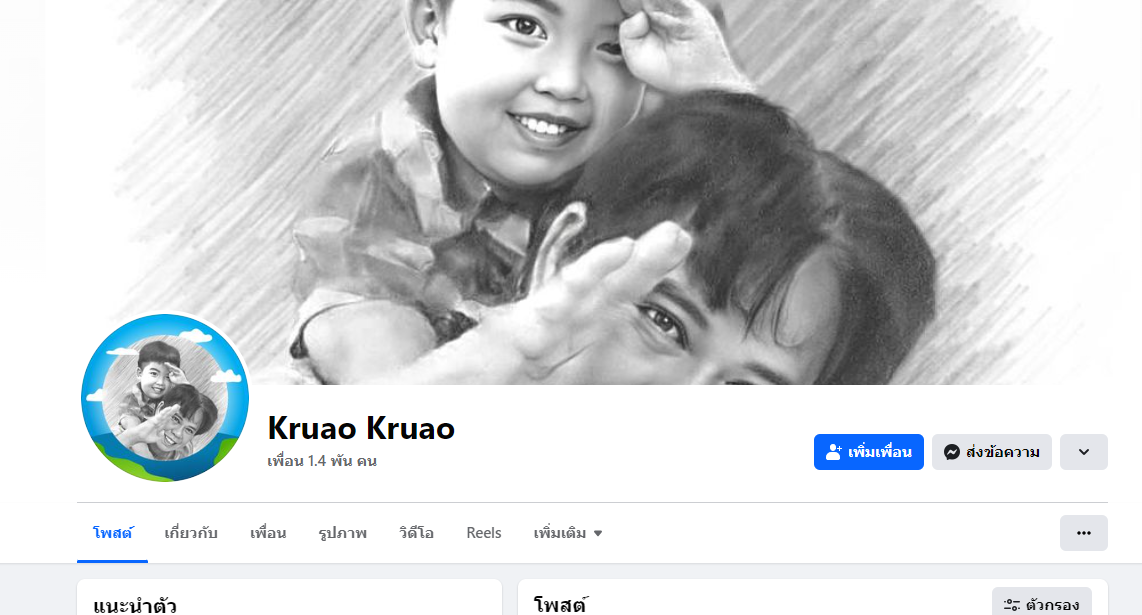Image resolution: width=1142 pixels, height=615 pixels.
Task: Open the เกี่ยวกับ tab
Action: tap(191, 533)
